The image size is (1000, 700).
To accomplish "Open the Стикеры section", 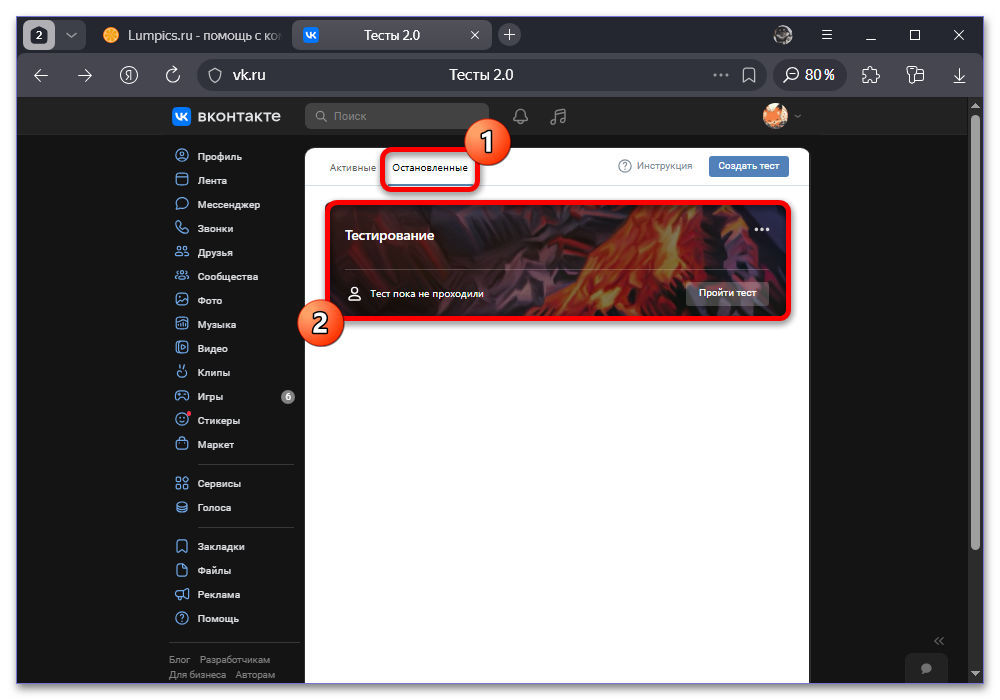I will point(207,421).
